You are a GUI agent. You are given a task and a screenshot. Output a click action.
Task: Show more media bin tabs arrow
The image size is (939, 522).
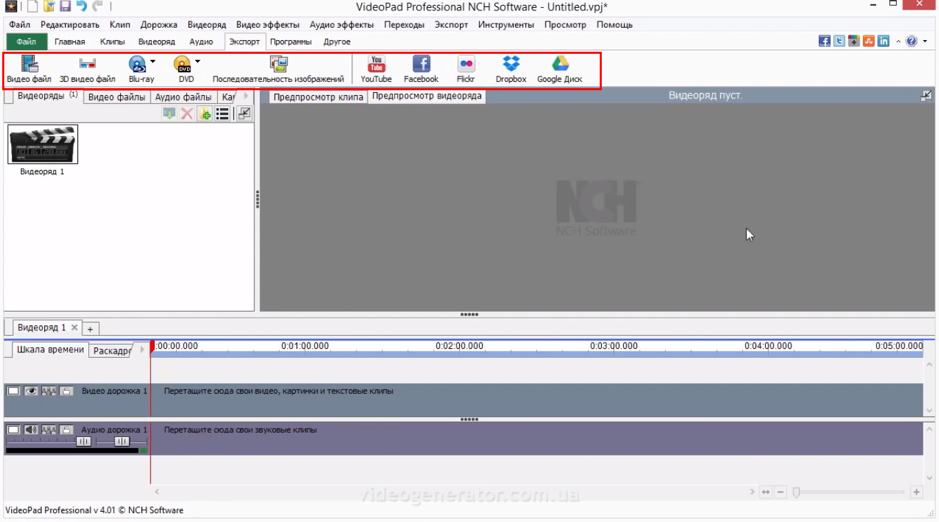pos(246,96)
